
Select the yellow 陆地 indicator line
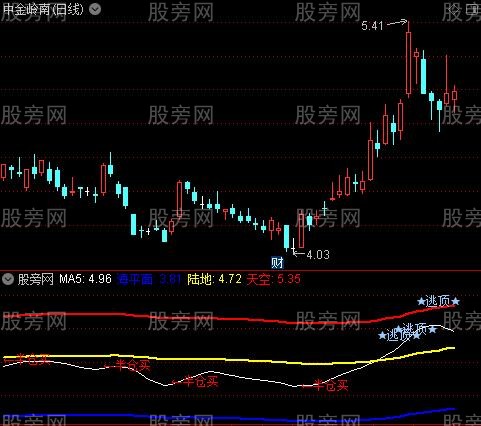230,359
